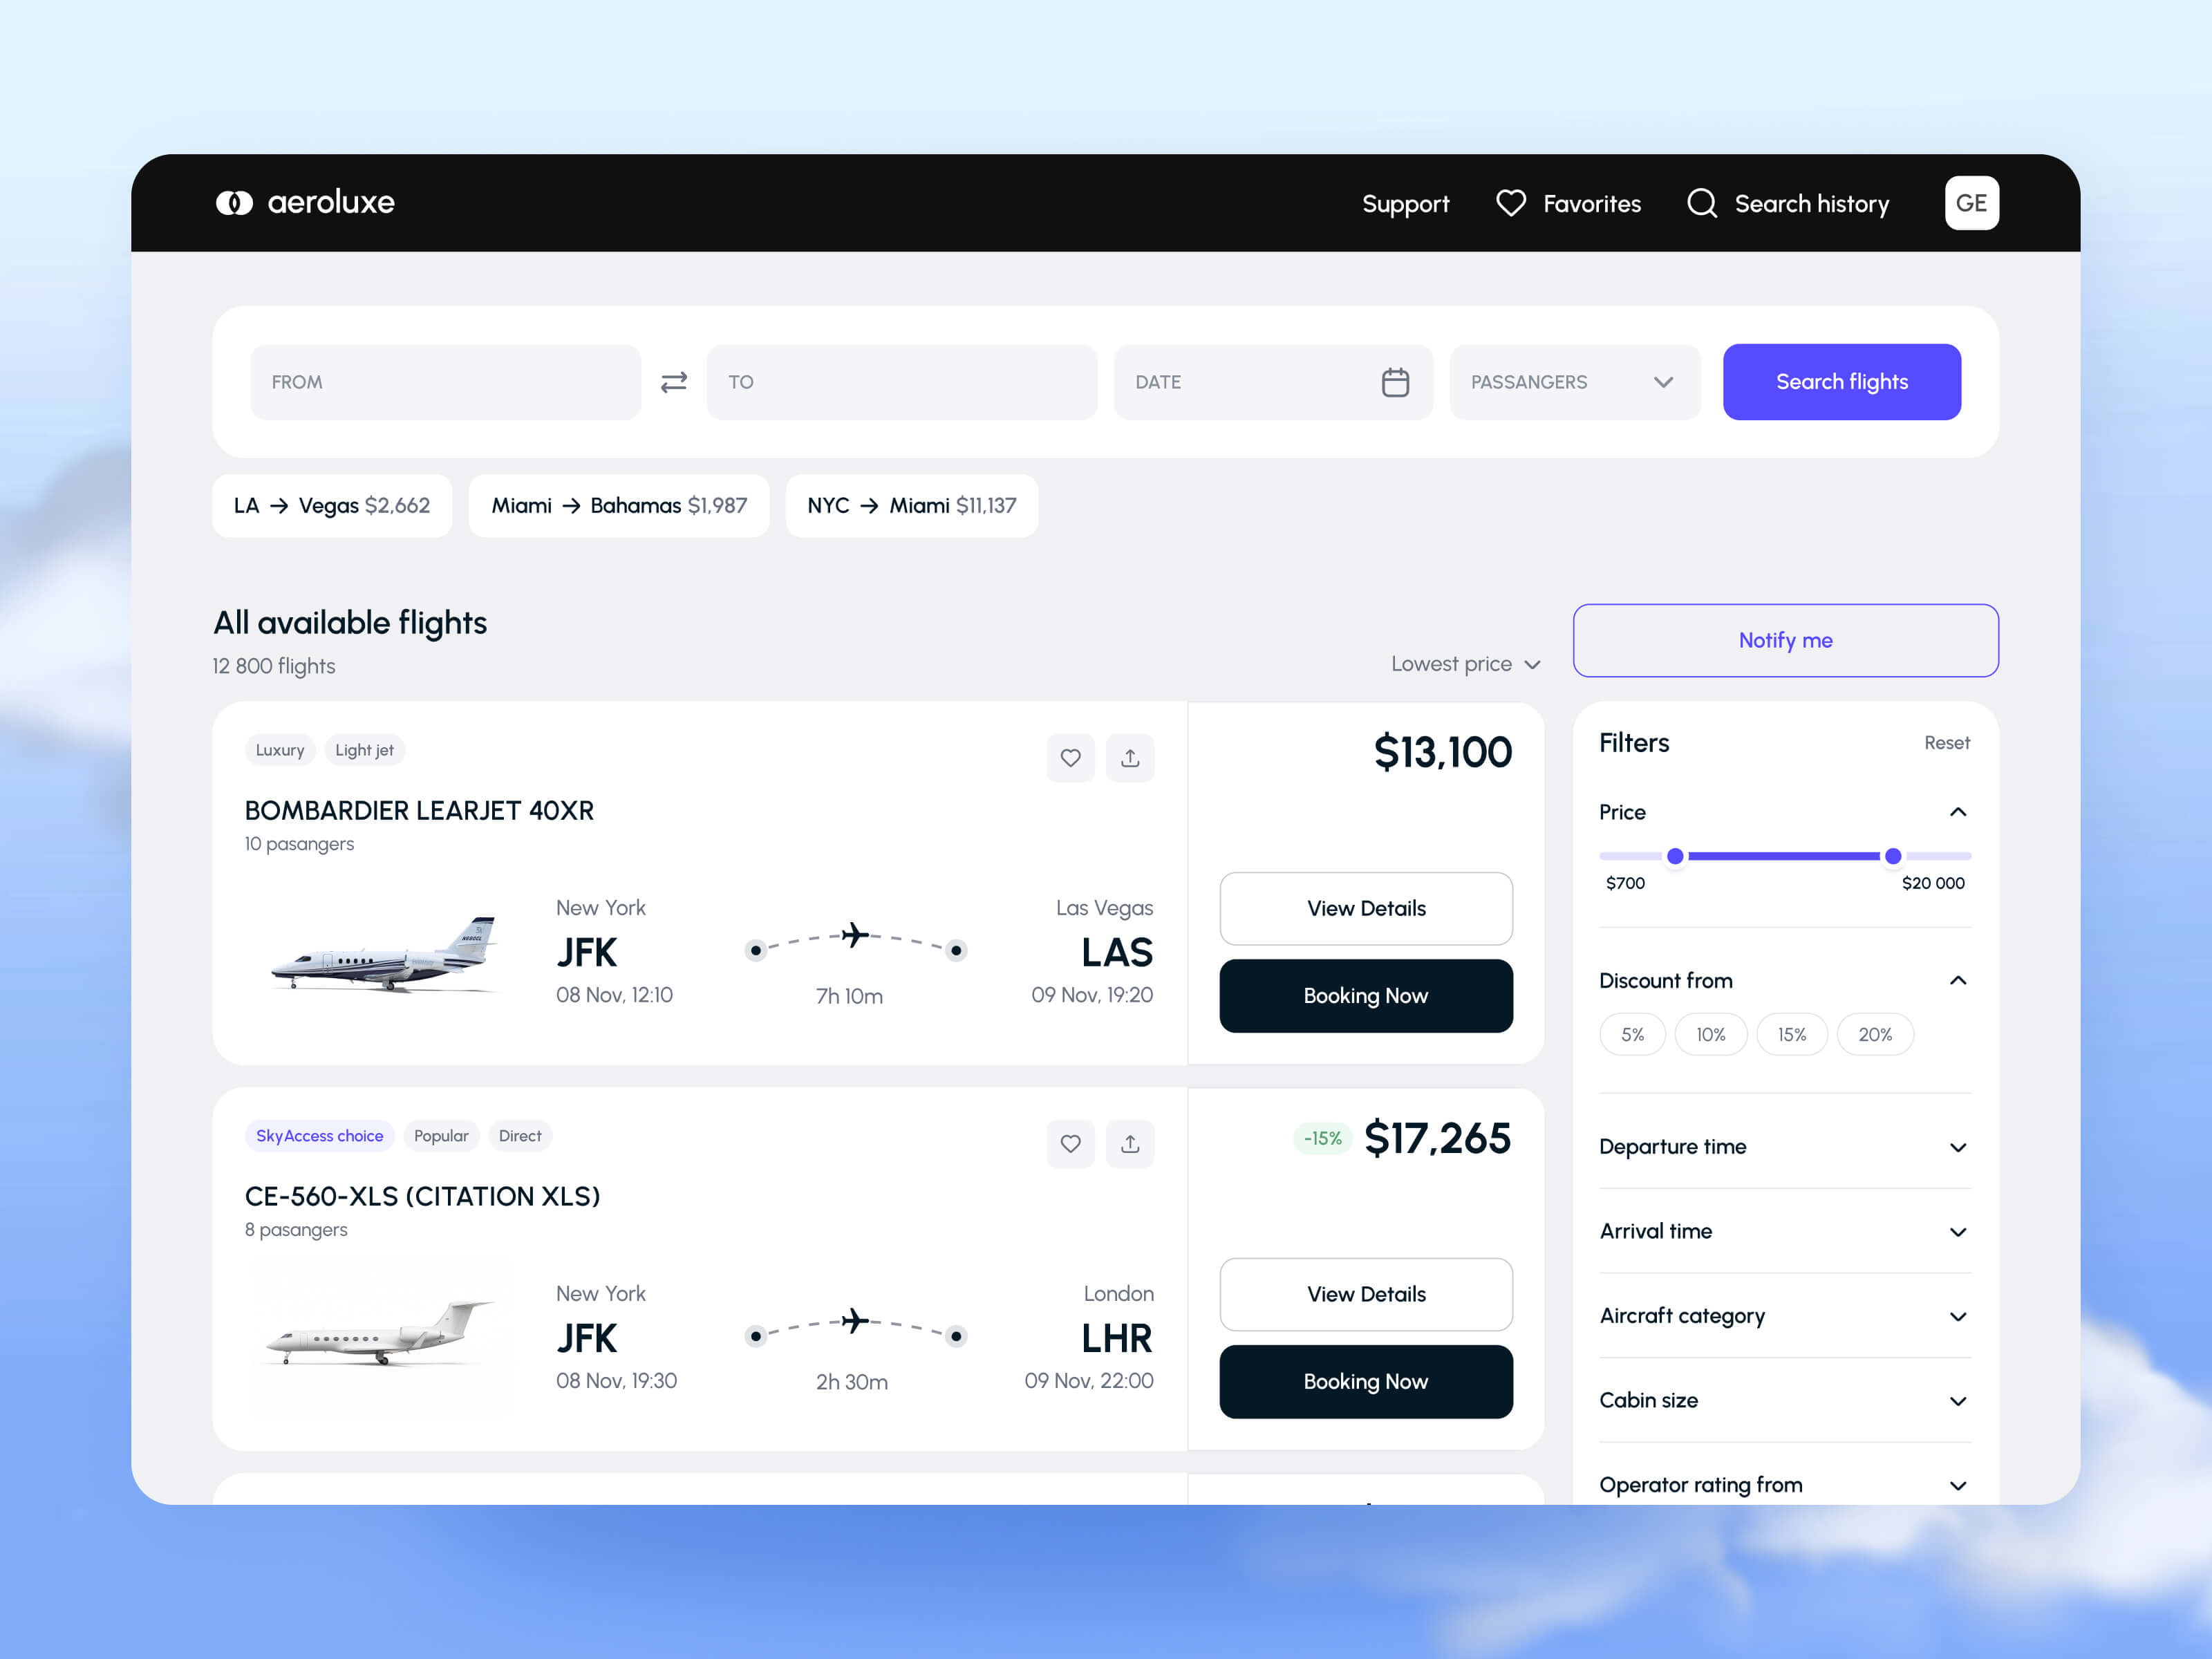
Task: Reset all filters
Action: tap(1947, 743)
